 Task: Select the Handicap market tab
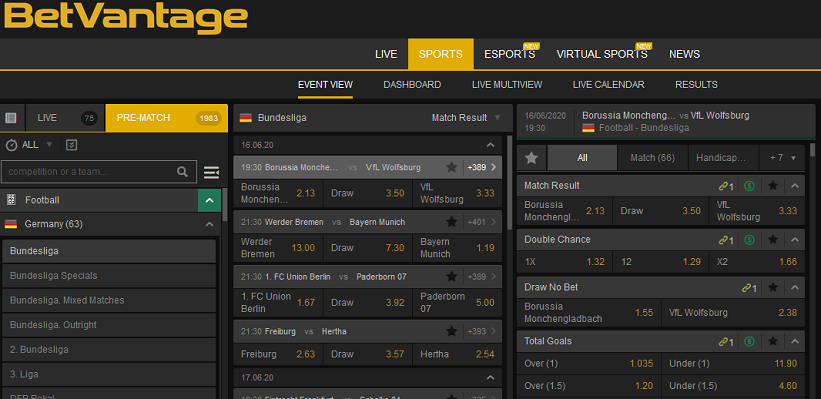[723, 158]
